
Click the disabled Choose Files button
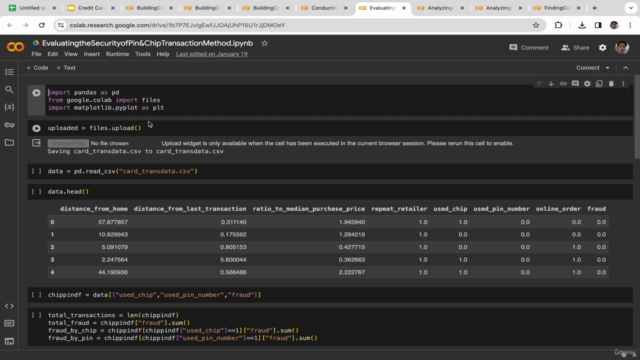tap(68, 143)
